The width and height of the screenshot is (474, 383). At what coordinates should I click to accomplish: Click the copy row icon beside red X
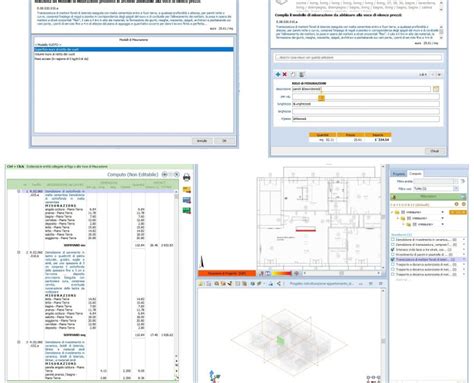293,75
